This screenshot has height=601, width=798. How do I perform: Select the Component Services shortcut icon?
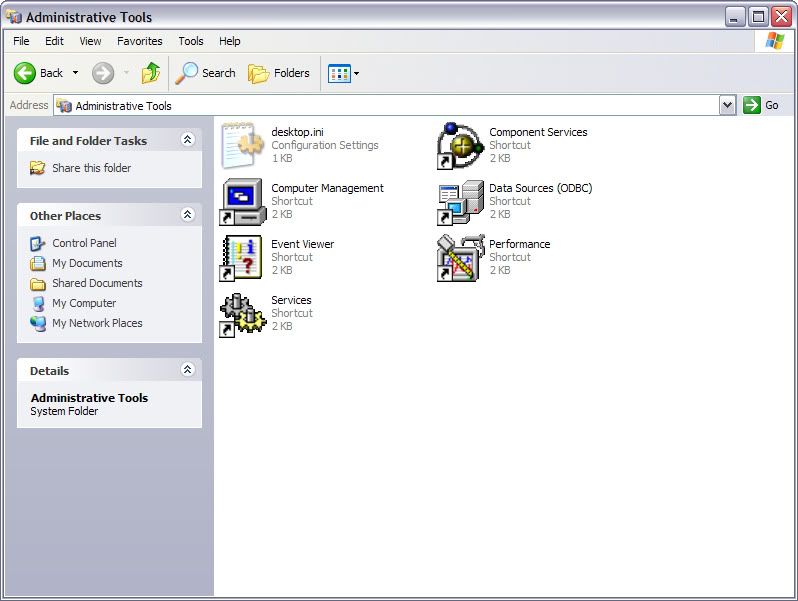coord(460,146)
